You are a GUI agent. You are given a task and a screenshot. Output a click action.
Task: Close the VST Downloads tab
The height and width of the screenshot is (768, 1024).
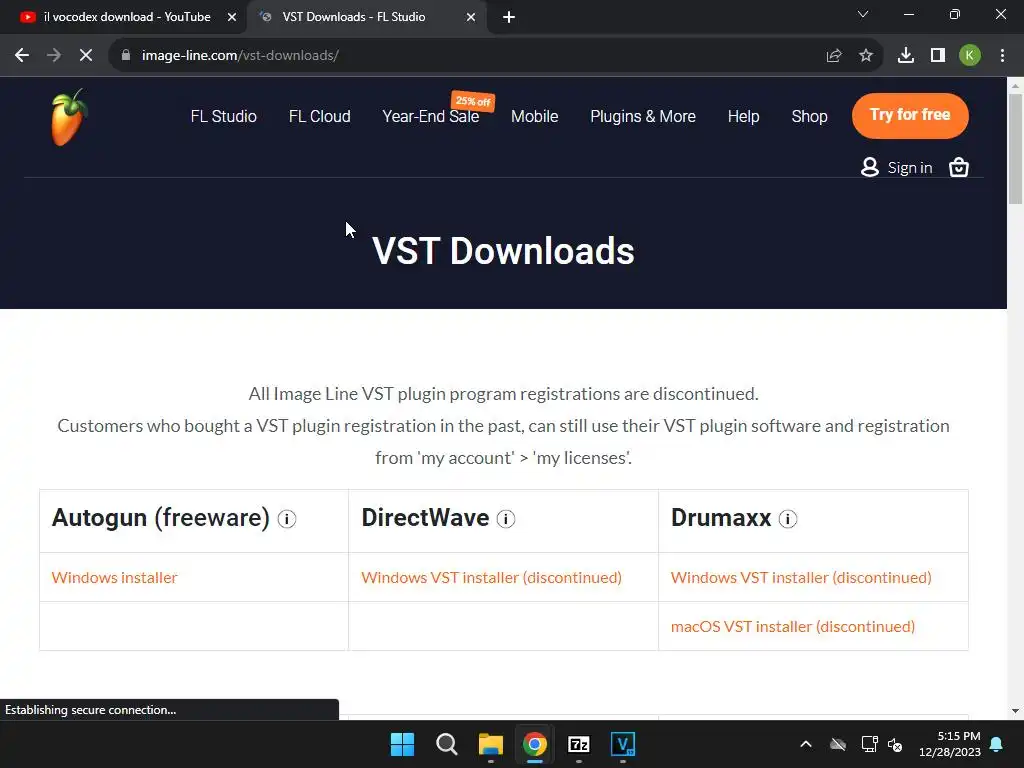[471, 17]
